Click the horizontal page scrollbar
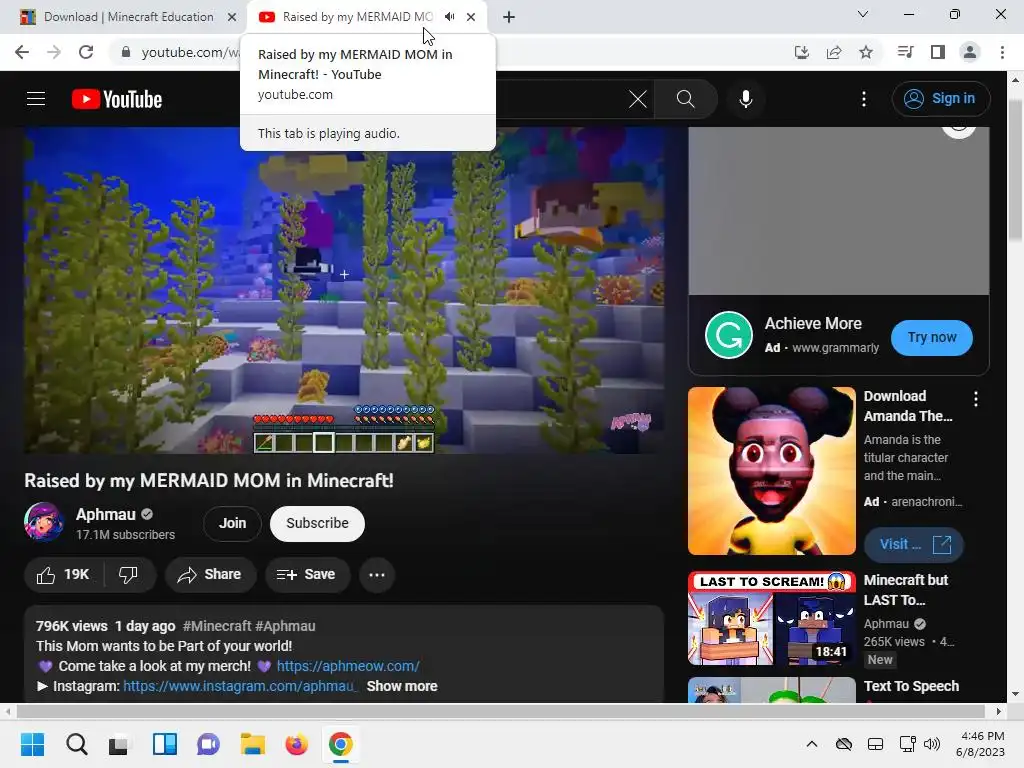 coord(500,711)
